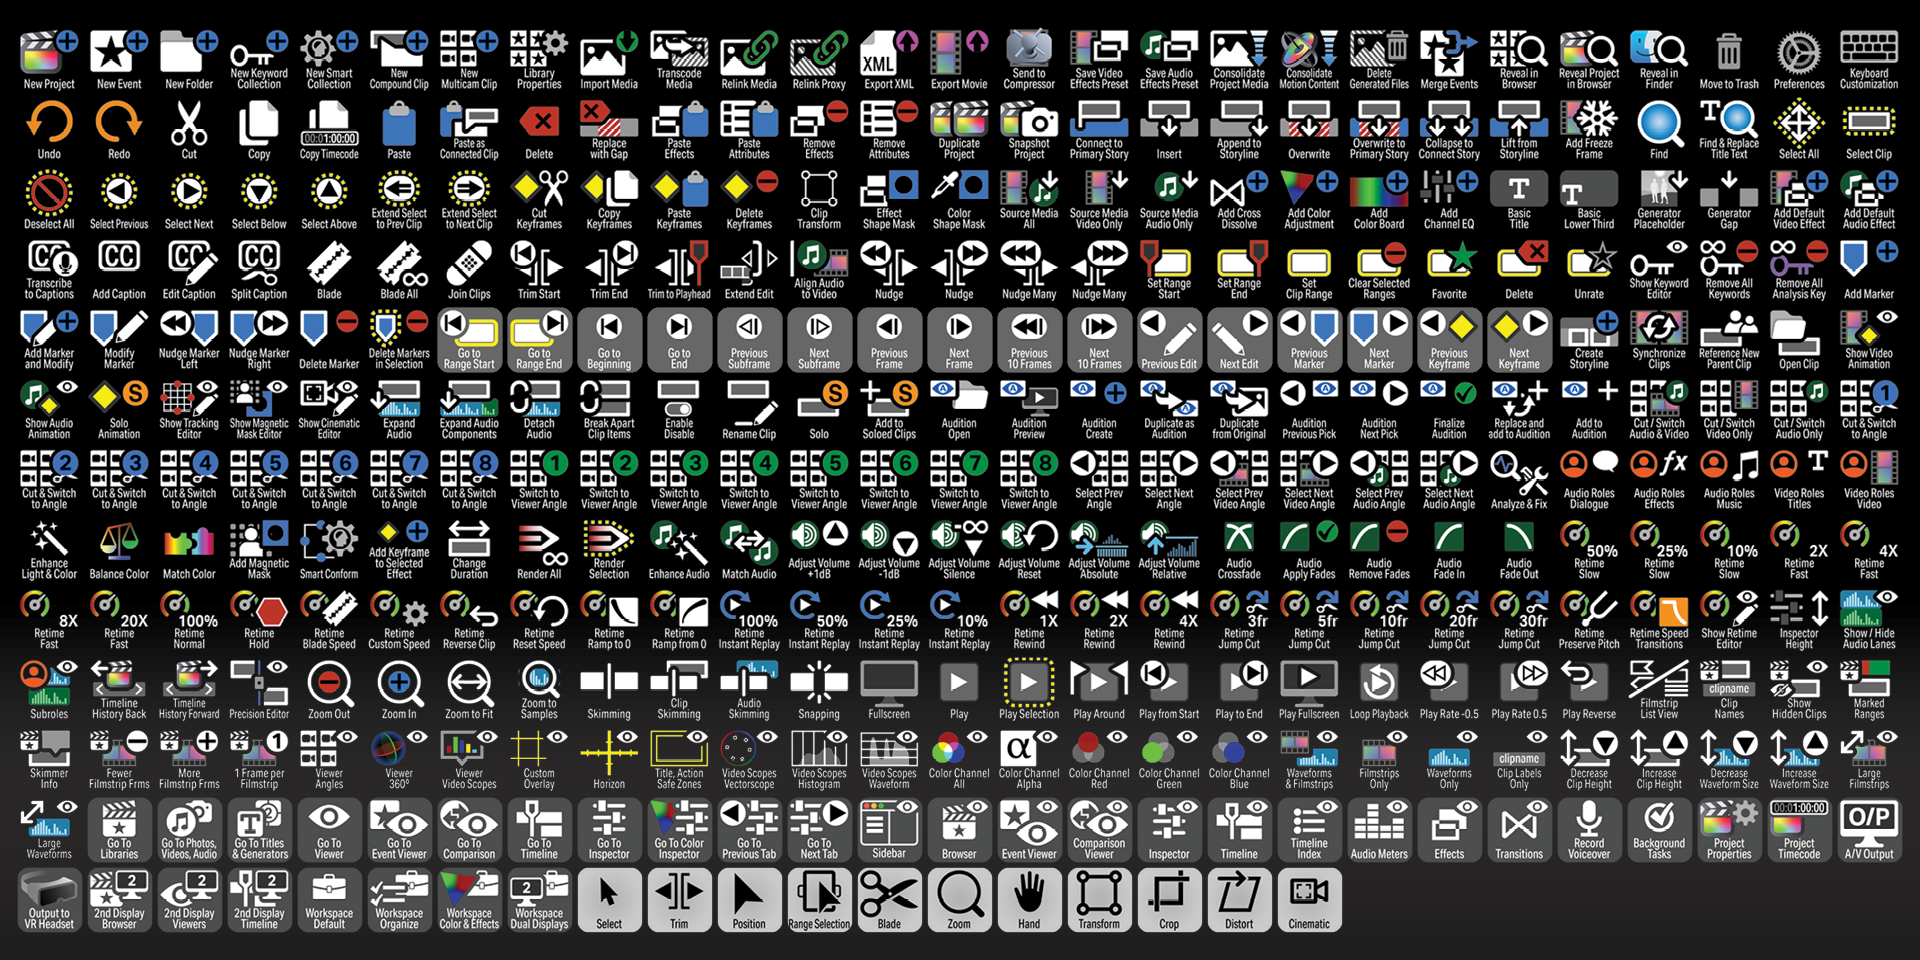The height and width of the screenshot is (960, 1920).
Task: Select the Blade All icon
Action: (399, 270)
